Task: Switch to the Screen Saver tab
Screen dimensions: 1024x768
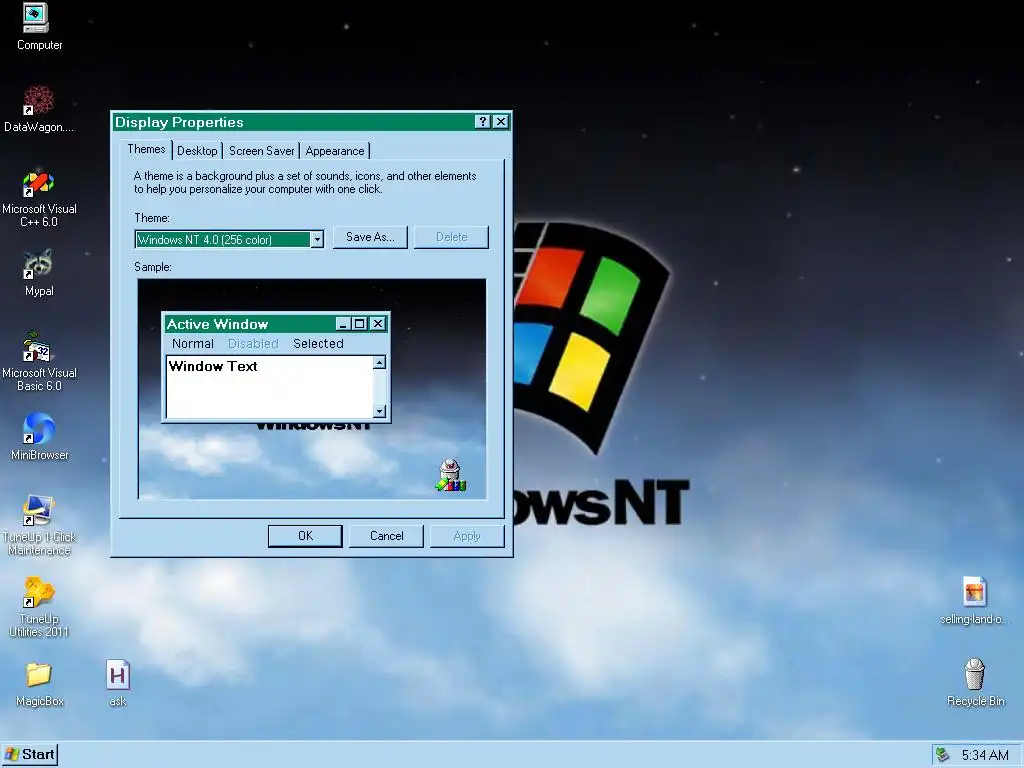Action: pyautogui.click(x=261, y=151)
